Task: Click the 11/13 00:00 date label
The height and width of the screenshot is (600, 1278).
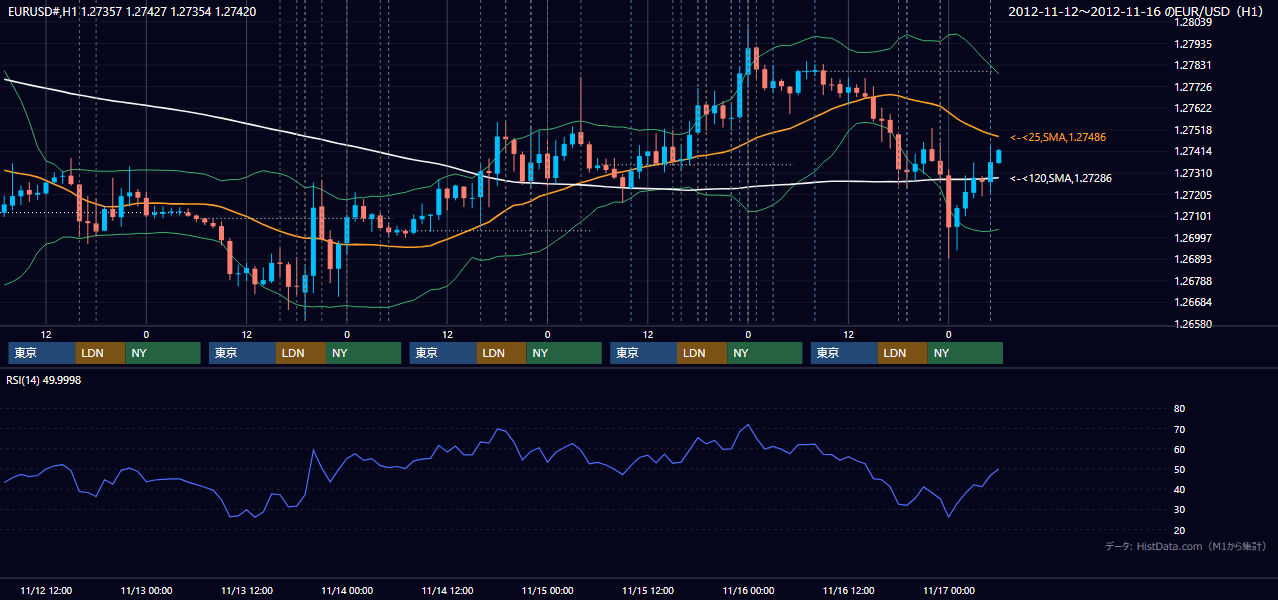Action: pyautogui.click(x=146, y=590)
